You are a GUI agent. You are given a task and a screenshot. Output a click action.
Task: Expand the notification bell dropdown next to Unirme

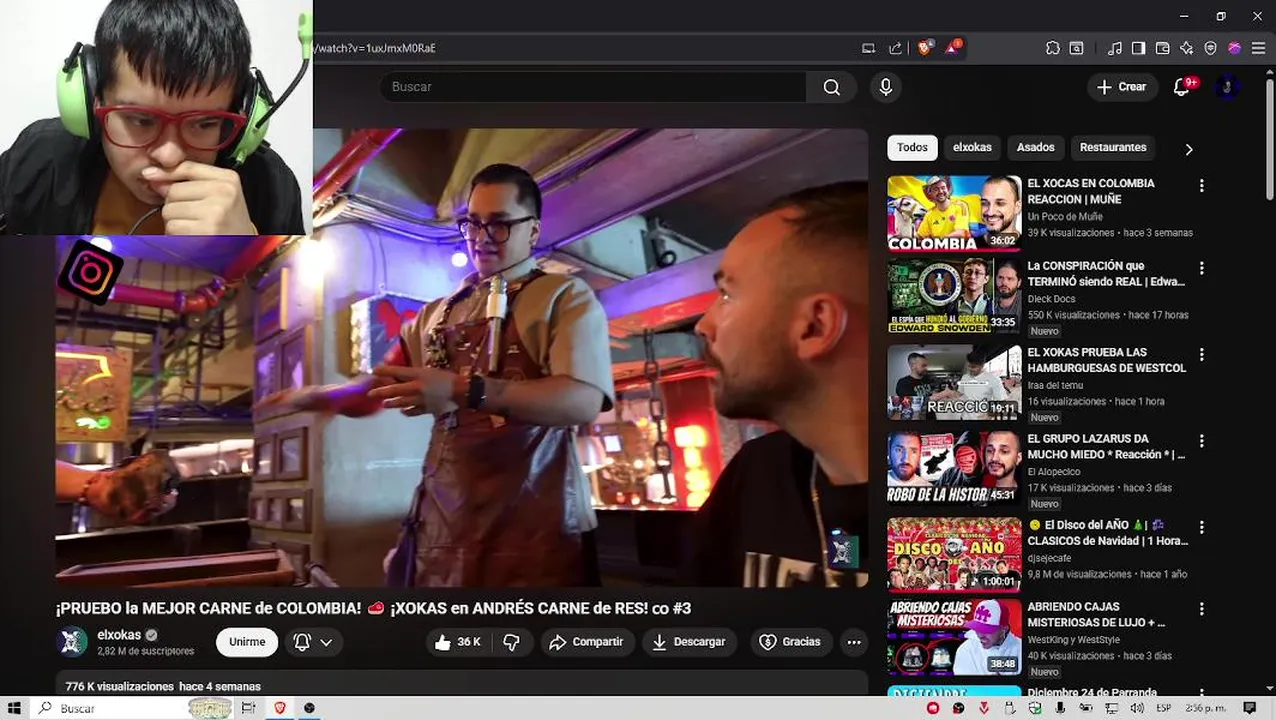[x=312, y=642]
